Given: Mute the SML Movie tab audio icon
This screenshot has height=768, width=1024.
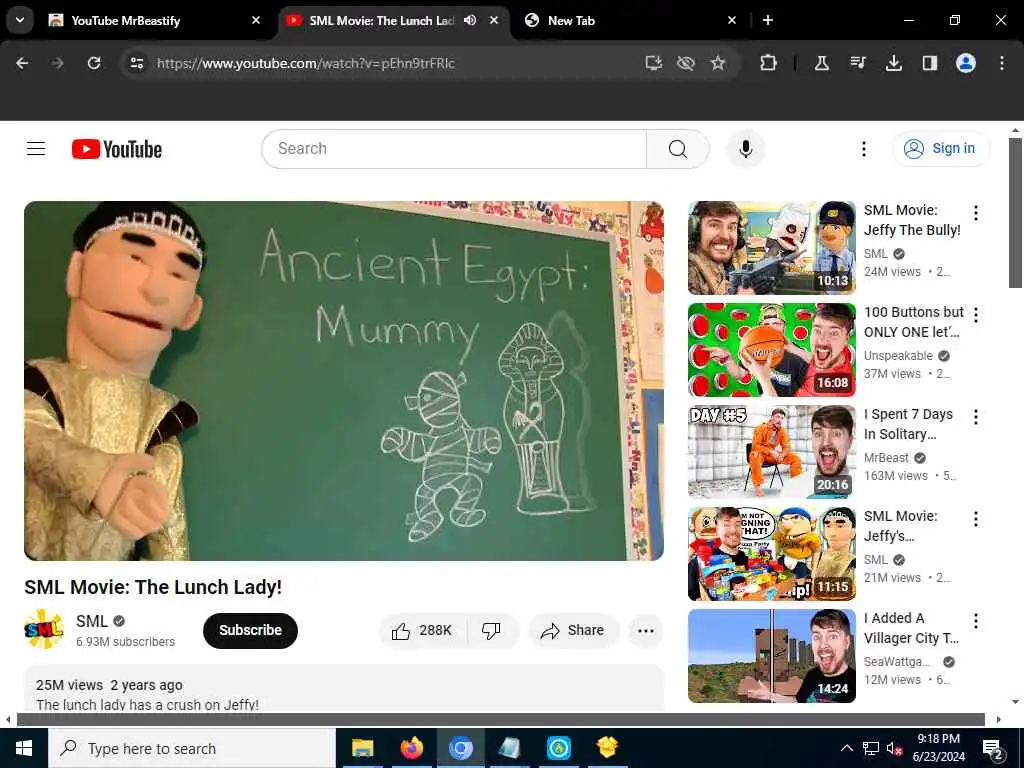Looking at the screenshot, I should [x=470, y=20].
